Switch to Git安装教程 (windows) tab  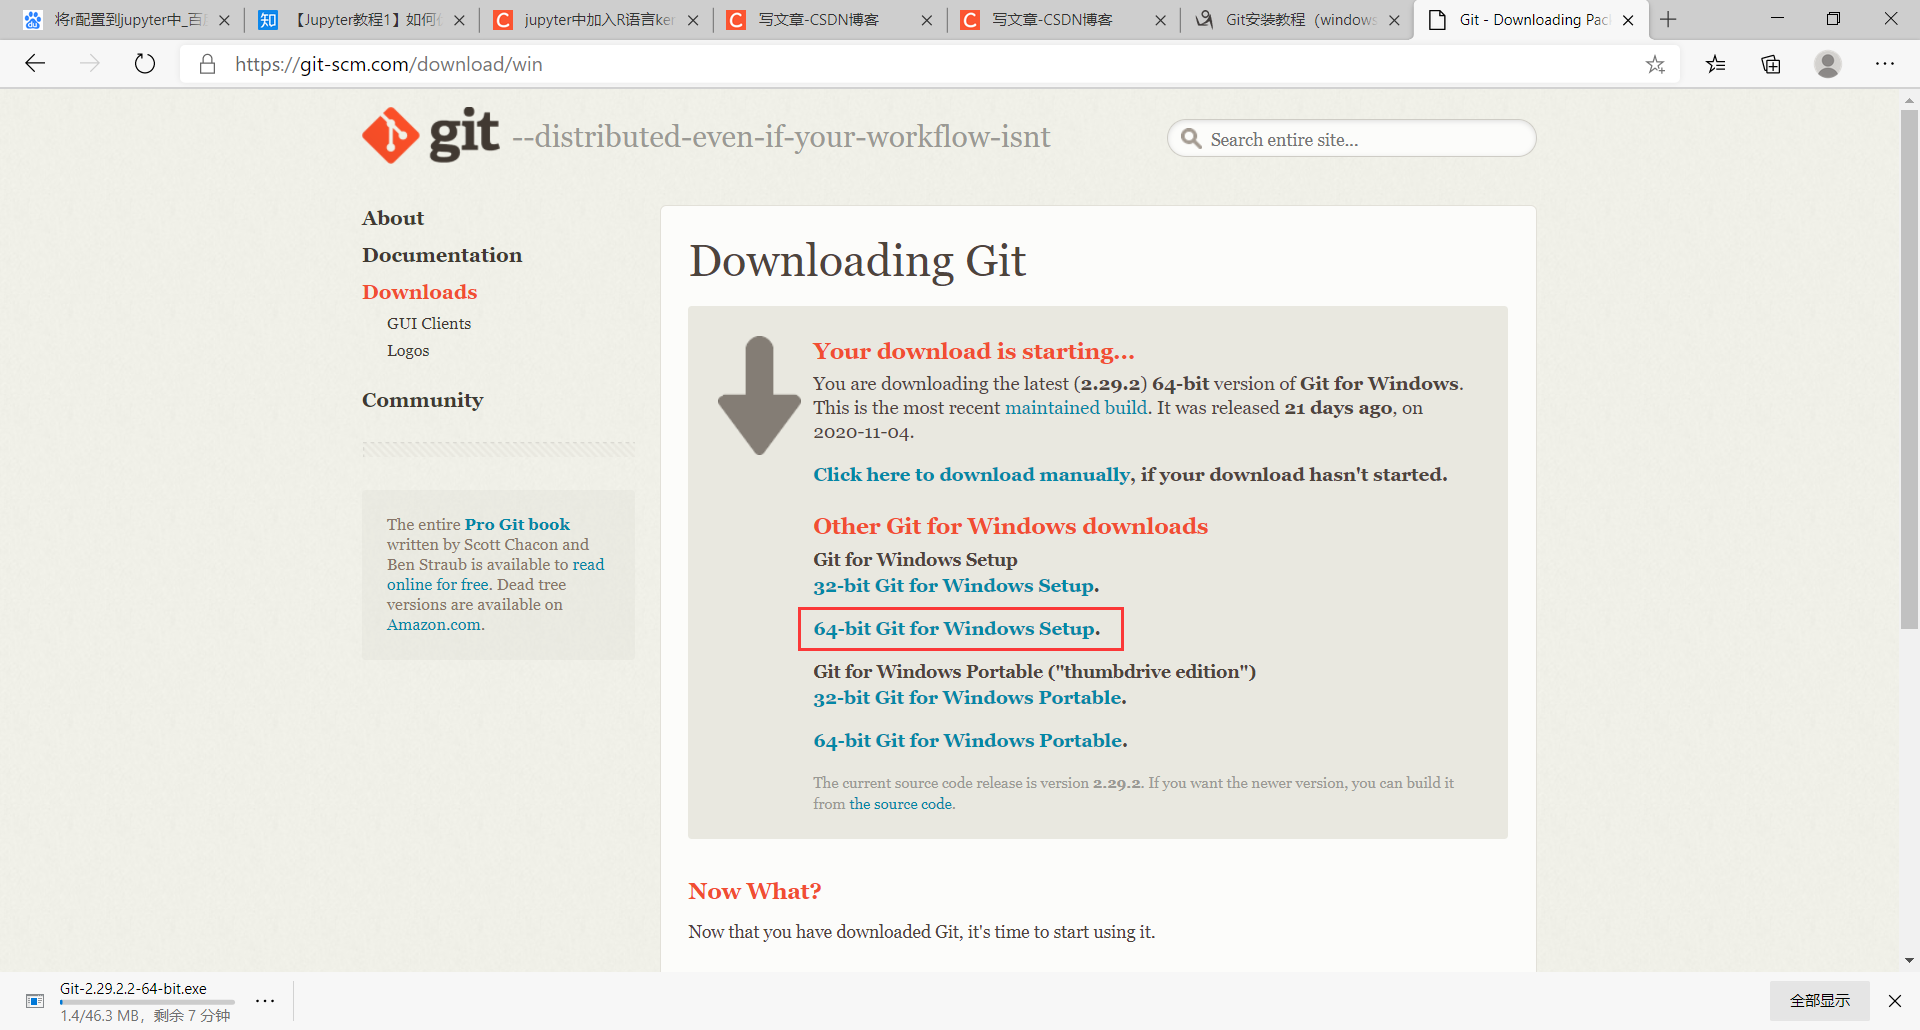(1296, 20)
